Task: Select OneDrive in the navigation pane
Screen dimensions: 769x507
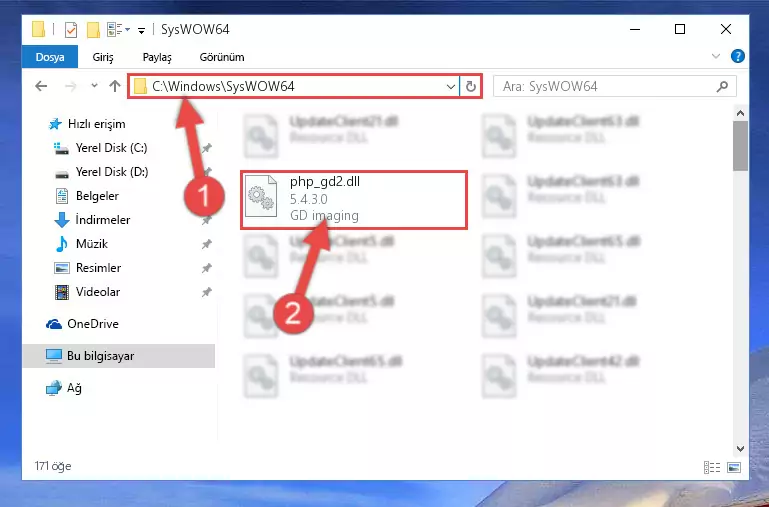Action: [93, 324]
